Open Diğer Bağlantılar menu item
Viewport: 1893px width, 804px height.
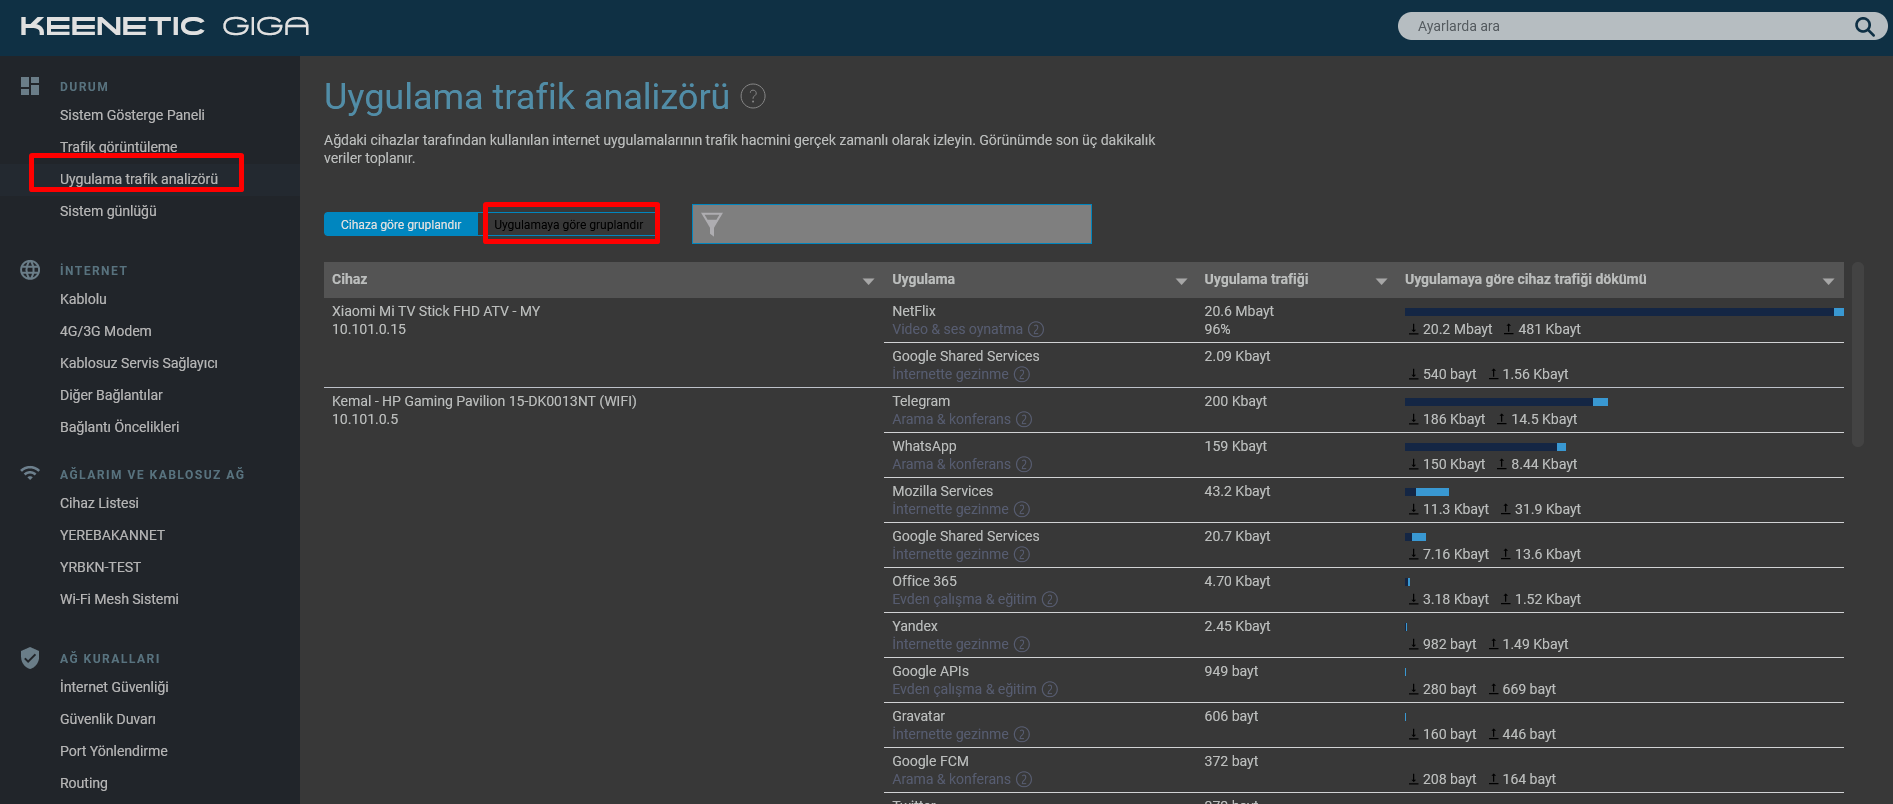click(x=111, y=395)
